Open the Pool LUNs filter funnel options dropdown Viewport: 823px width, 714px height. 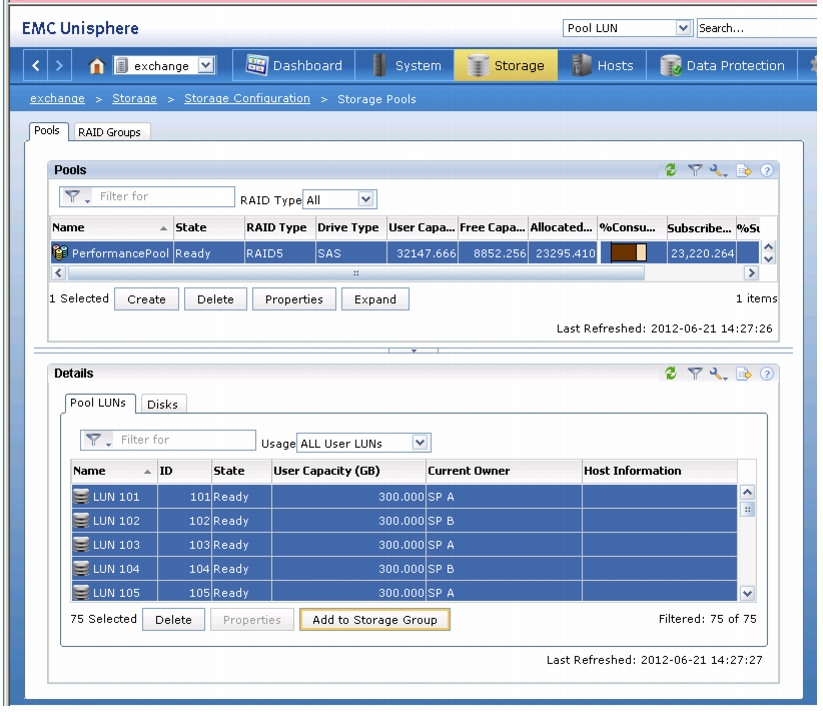[97, 440]
